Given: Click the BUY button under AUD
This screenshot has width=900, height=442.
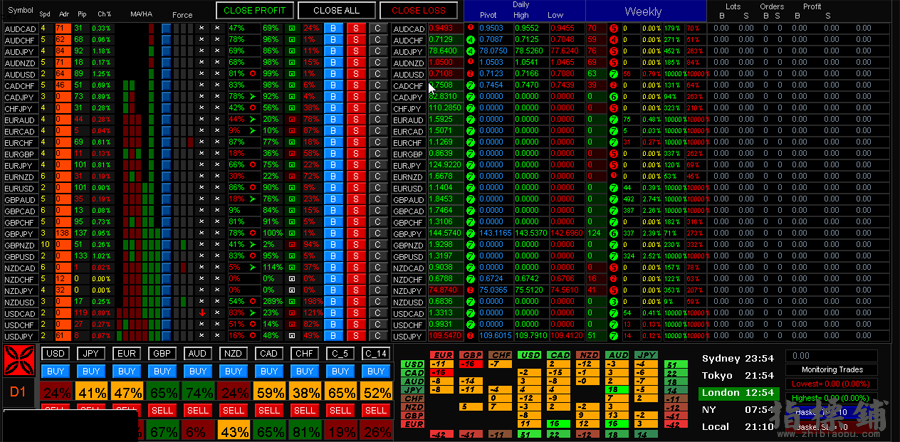Looking at the screenshot, I should (x=197, y=371).
